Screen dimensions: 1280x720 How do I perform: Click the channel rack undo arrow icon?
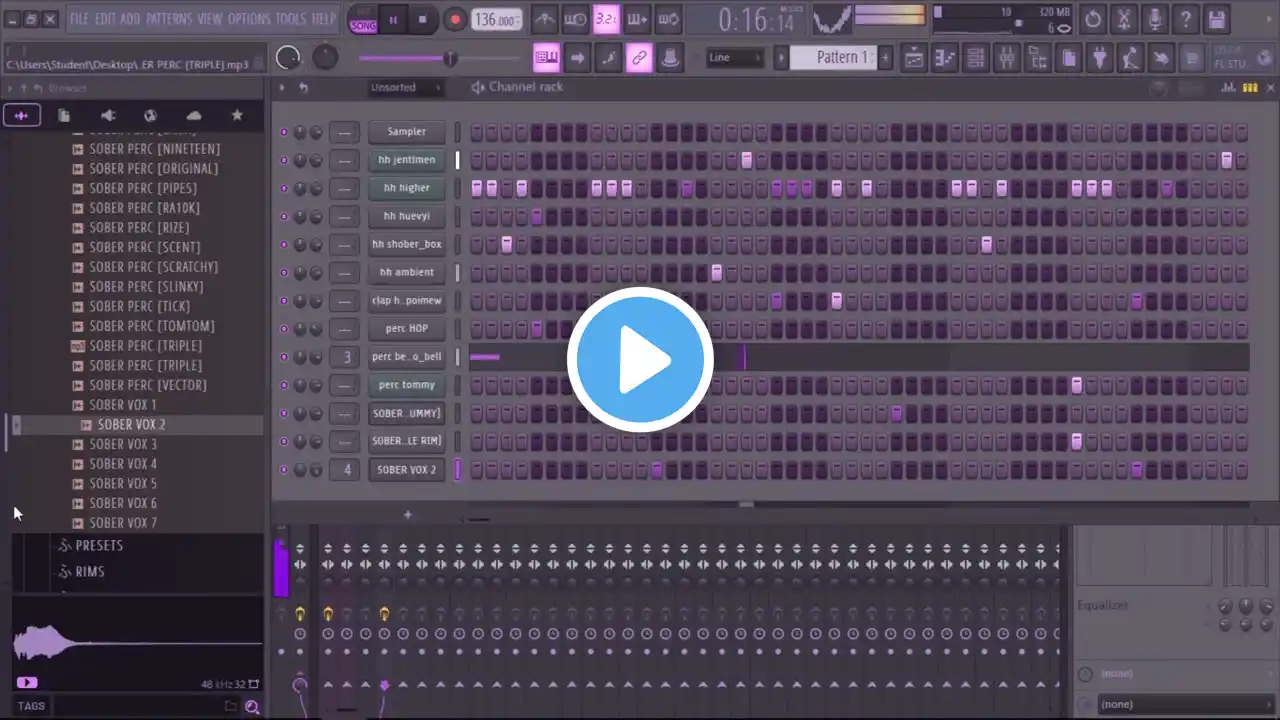303,87
